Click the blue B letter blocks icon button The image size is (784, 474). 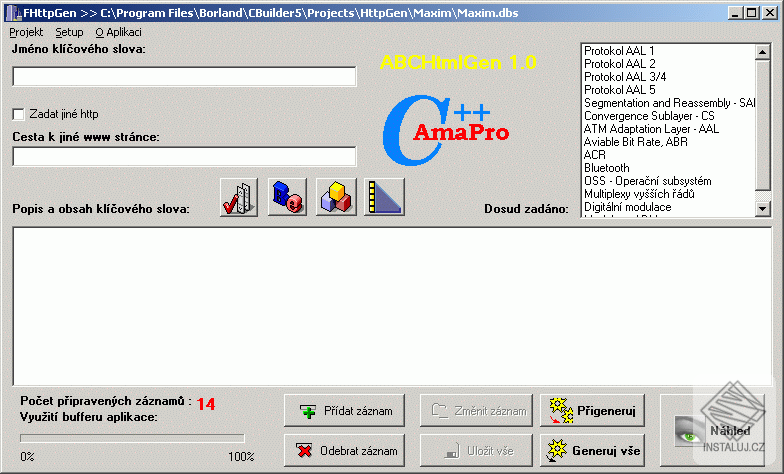tap(287, 197)
